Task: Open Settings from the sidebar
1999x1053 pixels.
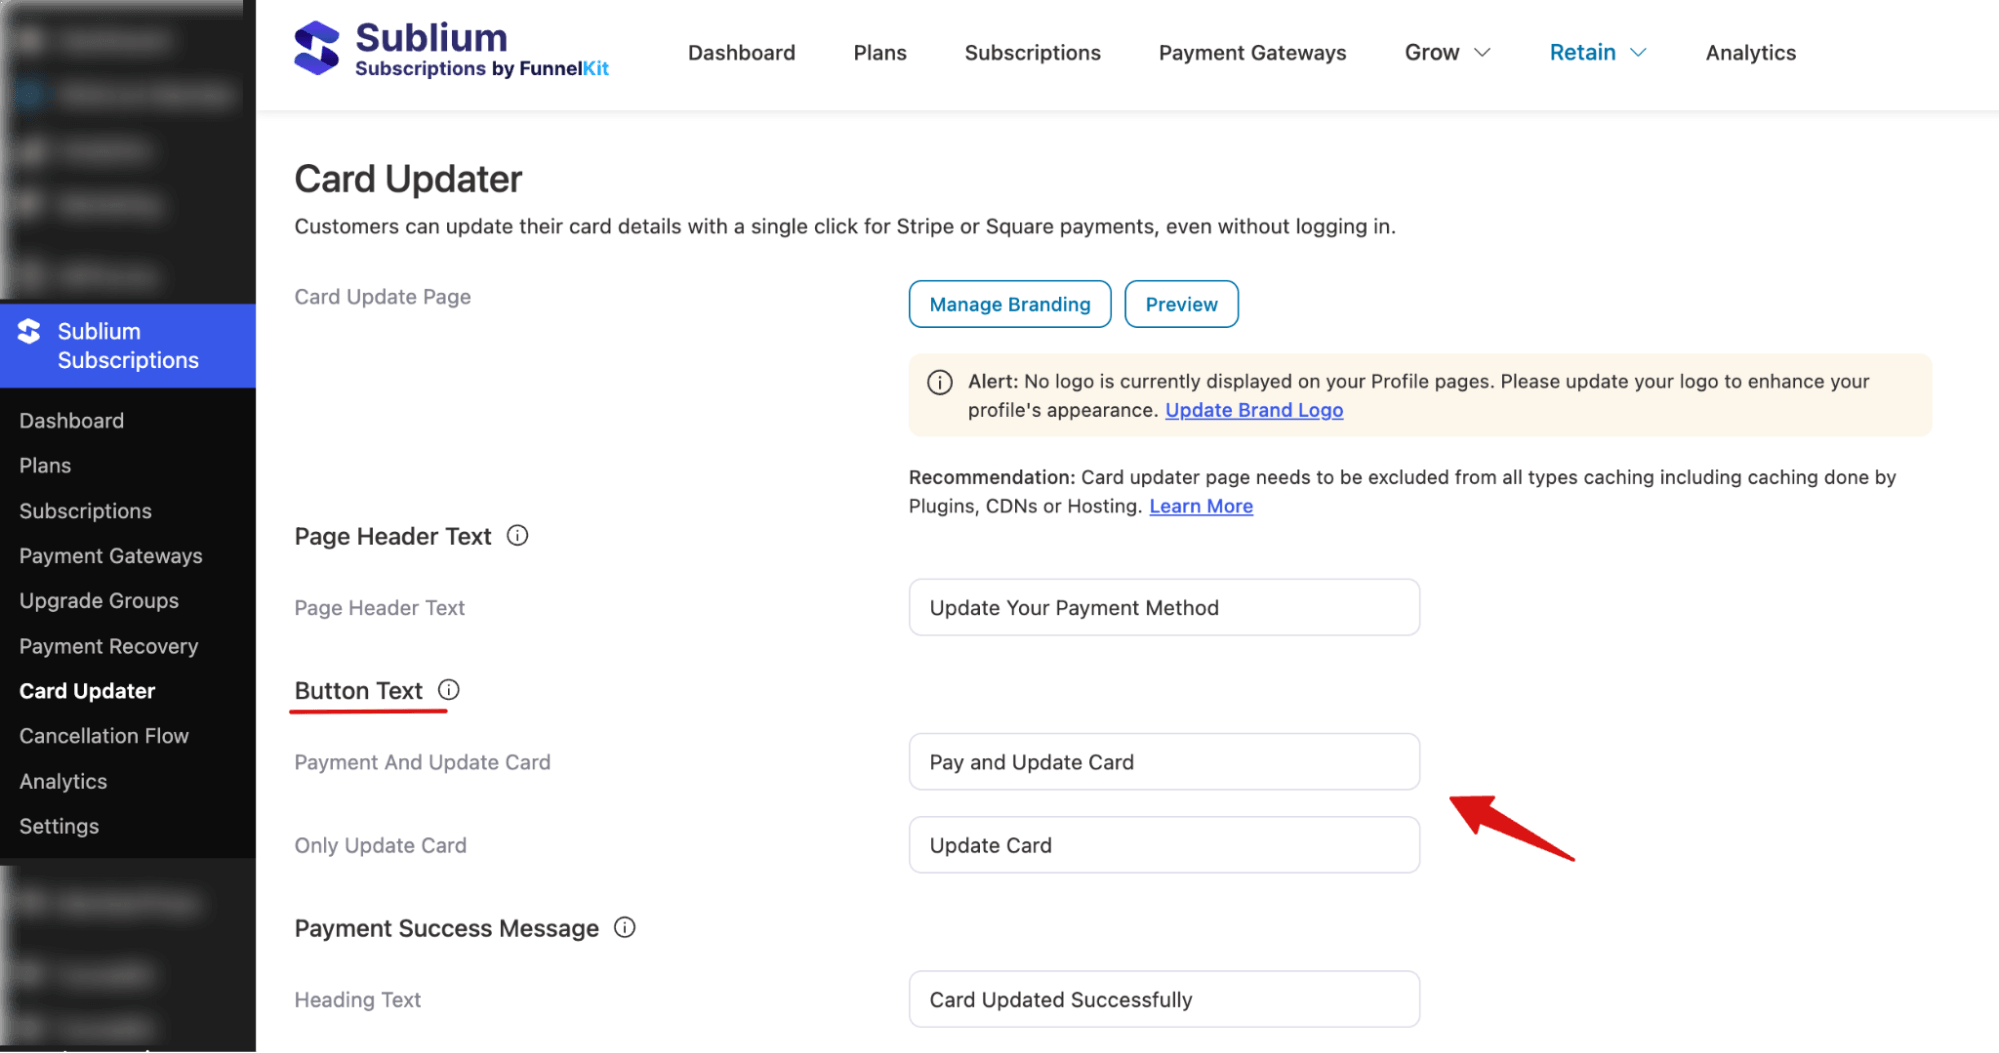Action: pyautogui.click(x=59, y=825)
